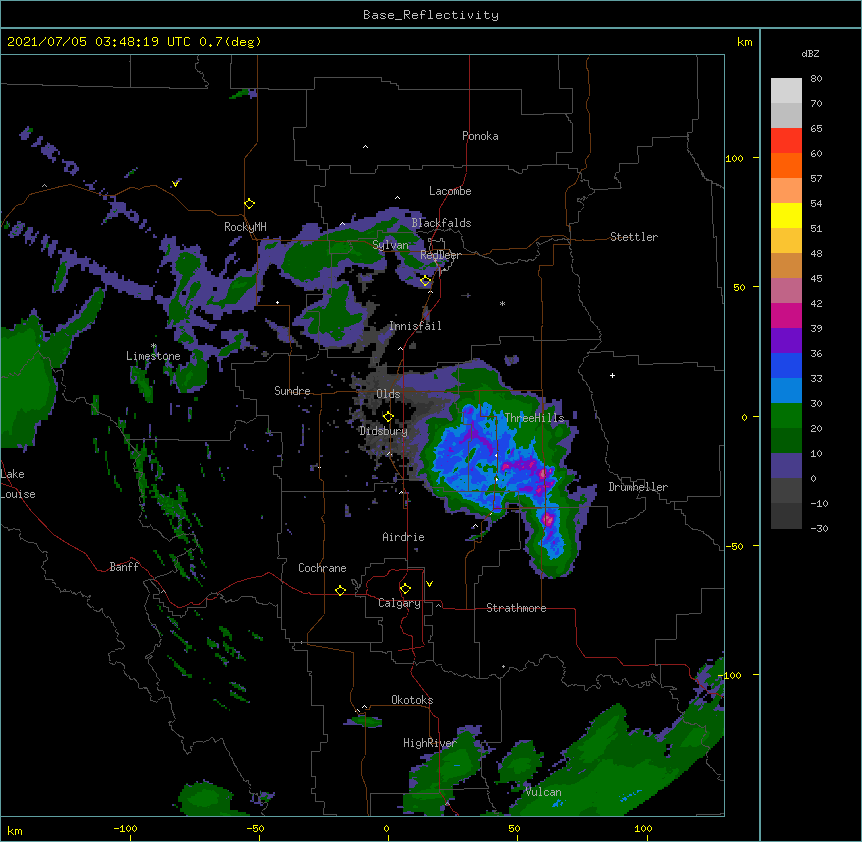This screenshot has height=842, width=862.
Task: Click the 80 value on the dBZ legend
Action: coord(816,79)
